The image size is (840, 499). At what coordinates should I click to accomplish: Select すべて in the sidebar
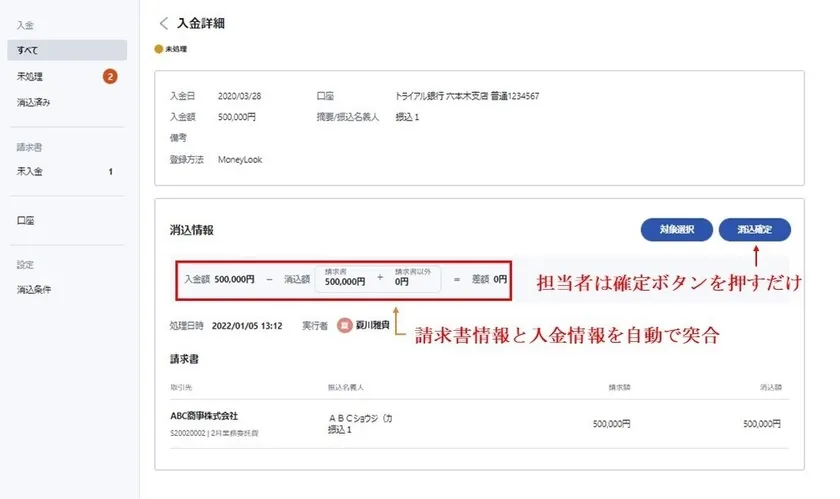pos(67,50)
